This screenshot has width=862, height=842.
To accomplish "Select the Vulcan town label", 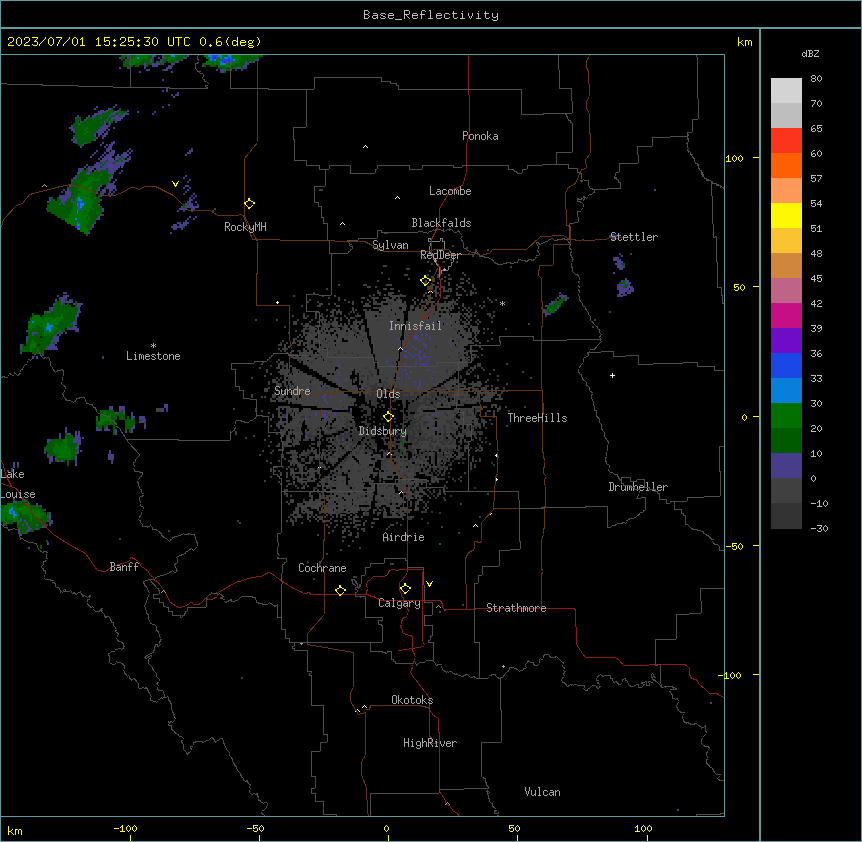I will pyautogui.click(x=543, y=792).
